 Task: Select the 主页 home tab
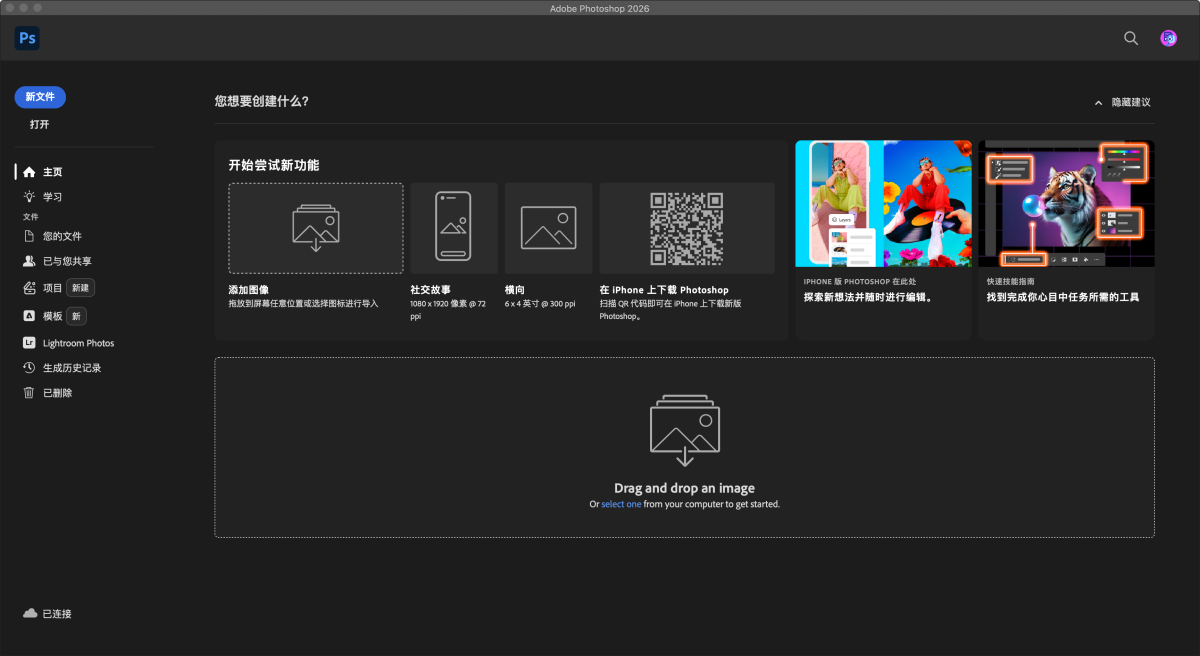click(52, 172)
